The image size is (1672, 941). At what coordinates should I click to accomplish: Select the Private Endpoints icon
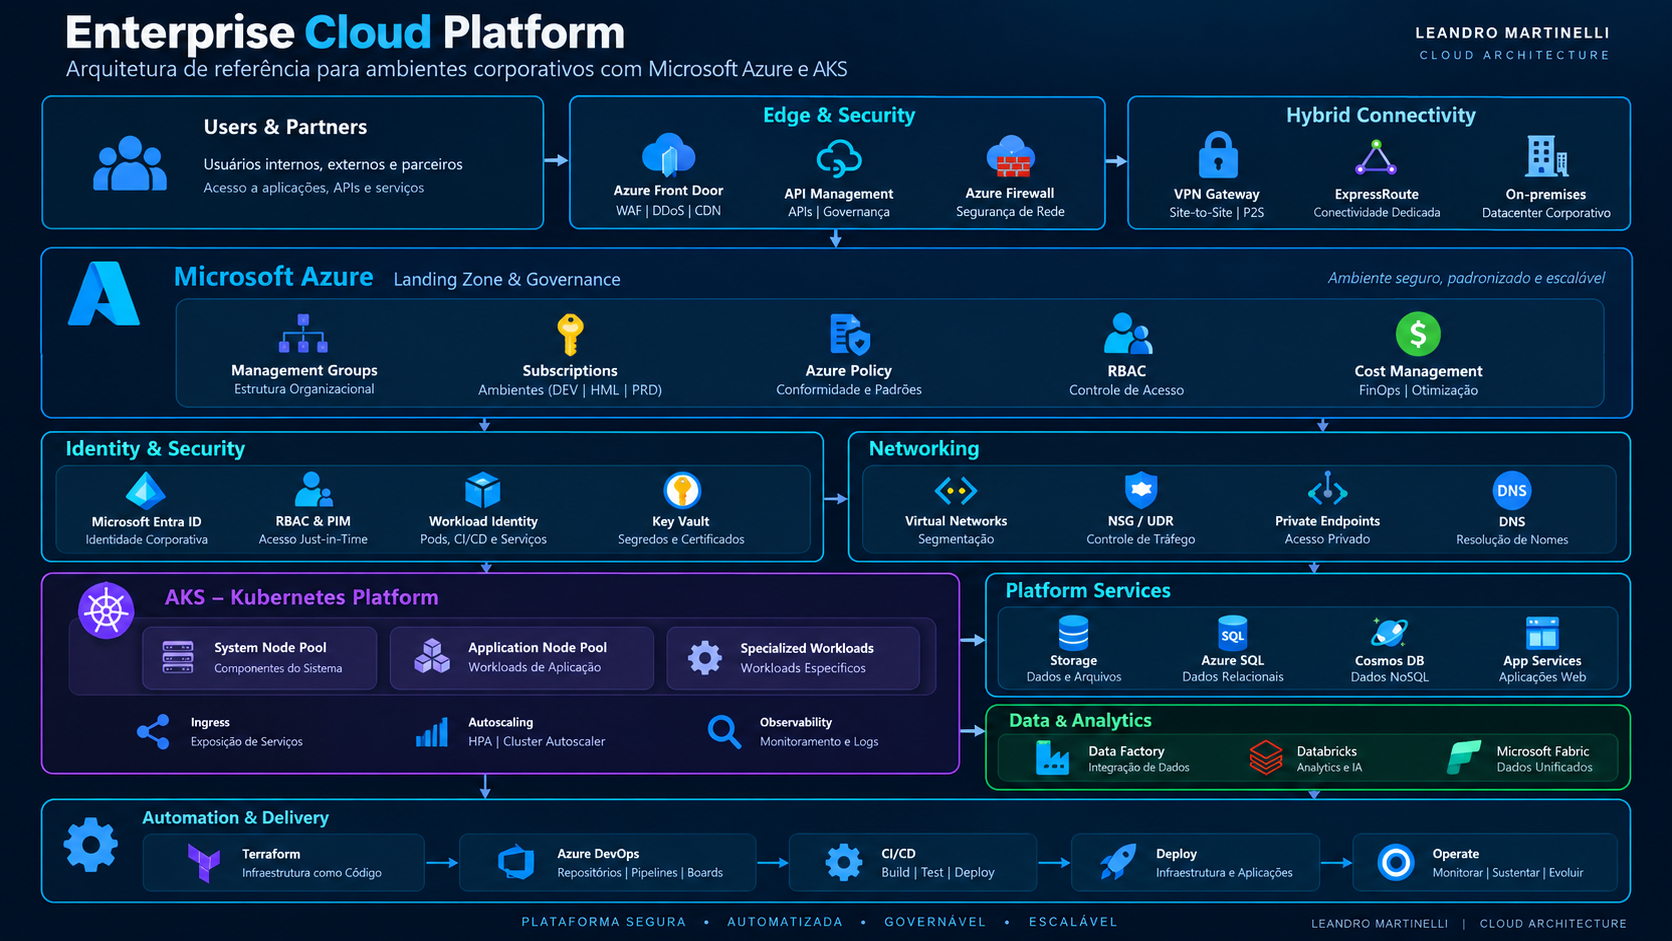pos(1327,489)
